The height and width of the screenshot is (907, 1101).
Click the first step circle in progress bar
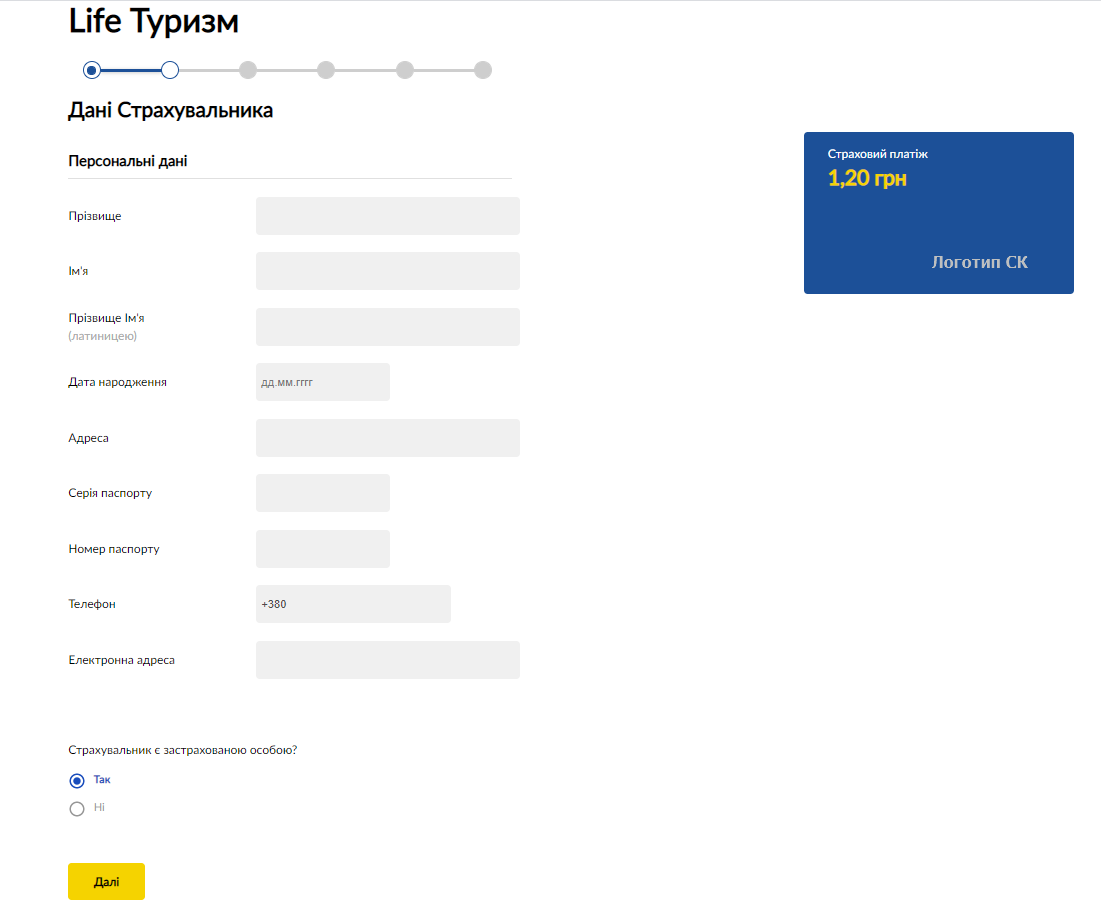92,70
